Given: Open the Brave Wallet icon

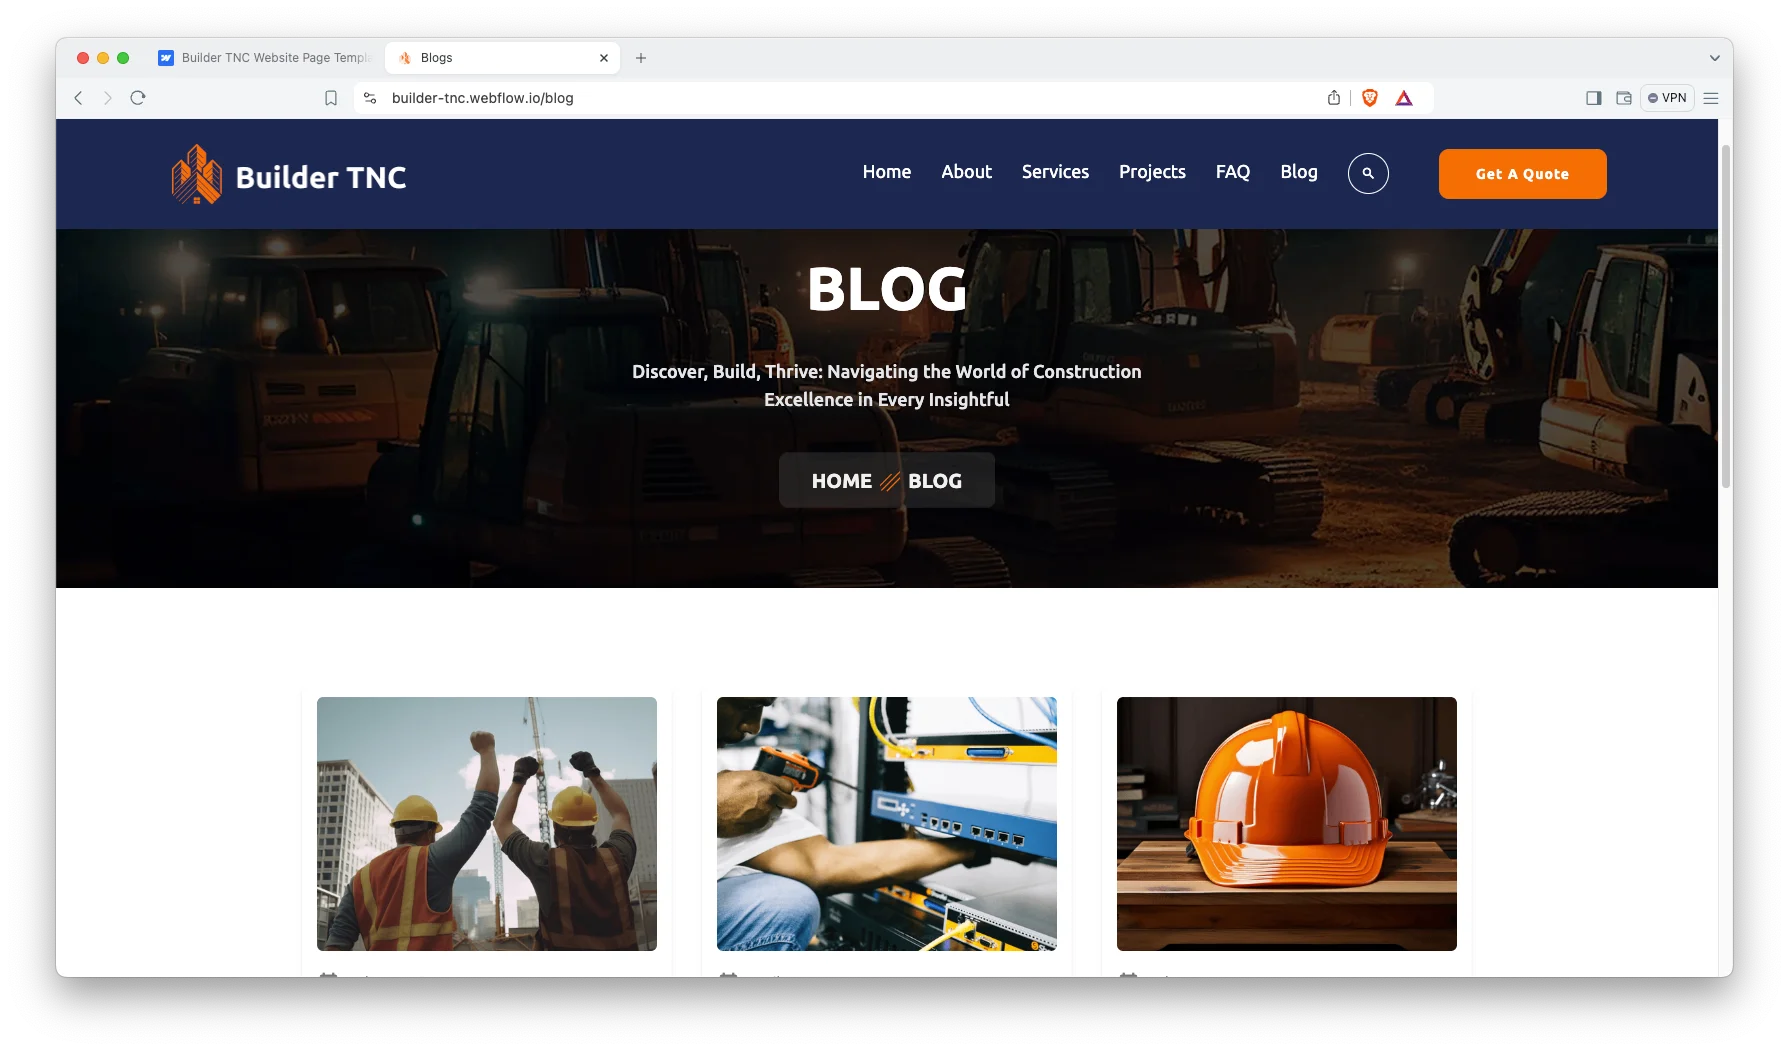Looking at the screenshot, I should 1624,98.
